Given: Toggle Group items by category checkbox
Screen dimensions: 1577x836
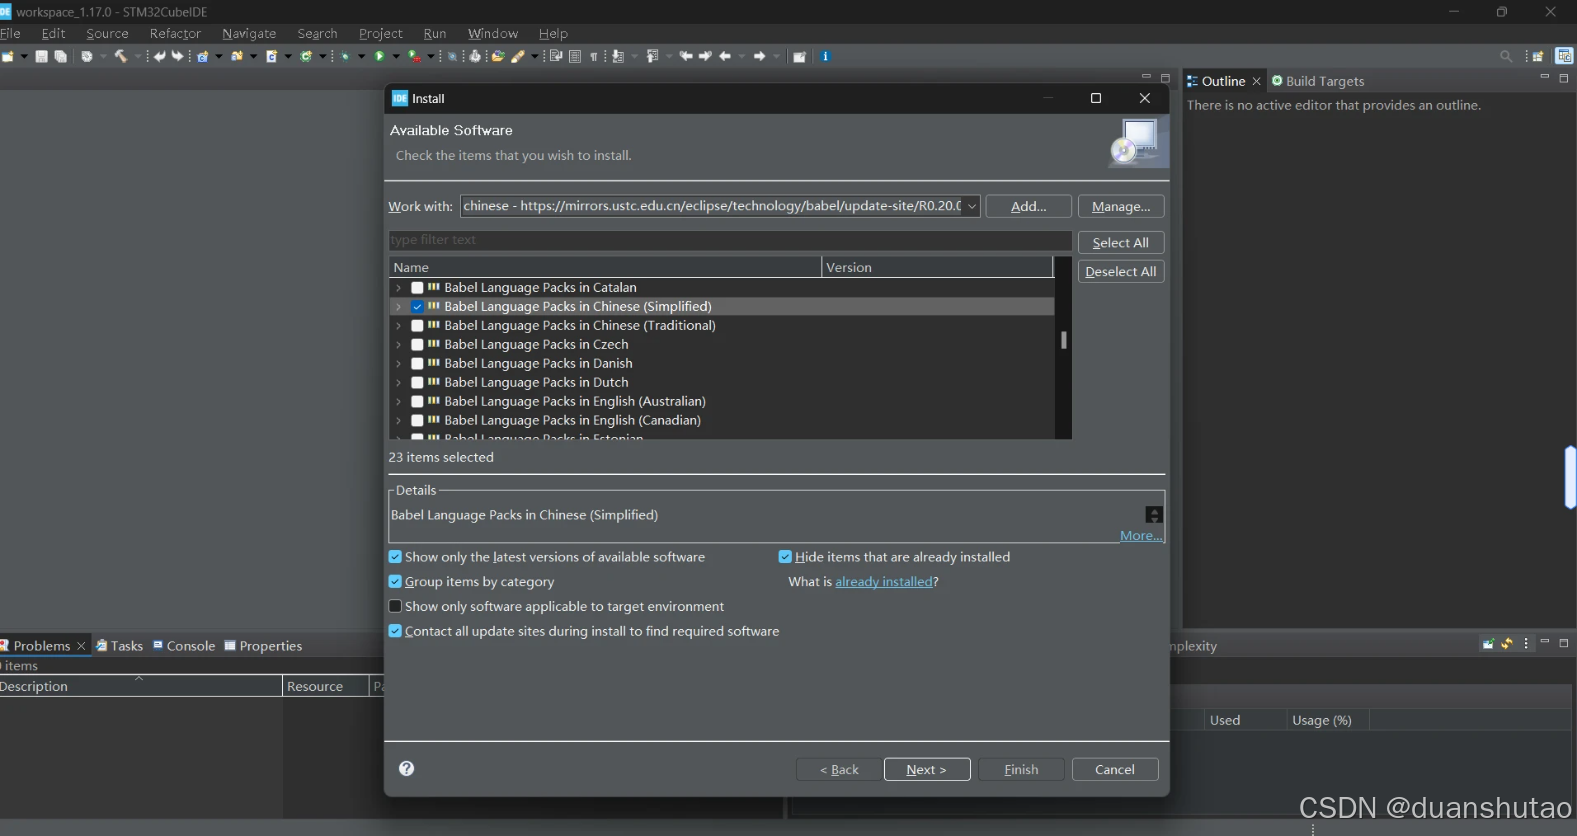Looking at the screenshot, I should tap(395, 581).
